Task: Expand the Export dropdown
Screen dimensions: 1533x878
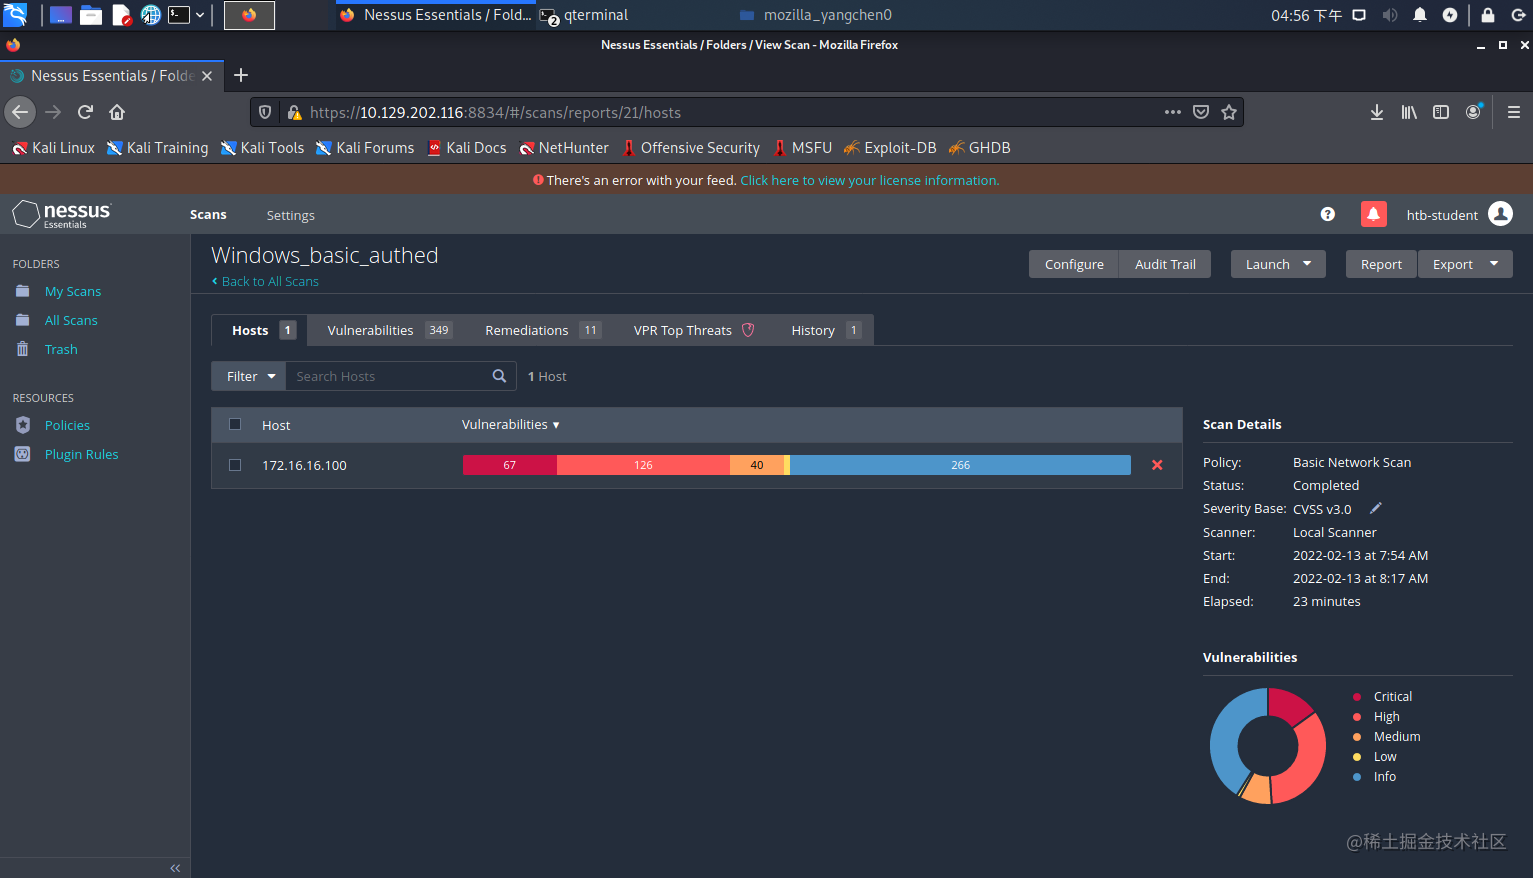Action: (1465, 264)
